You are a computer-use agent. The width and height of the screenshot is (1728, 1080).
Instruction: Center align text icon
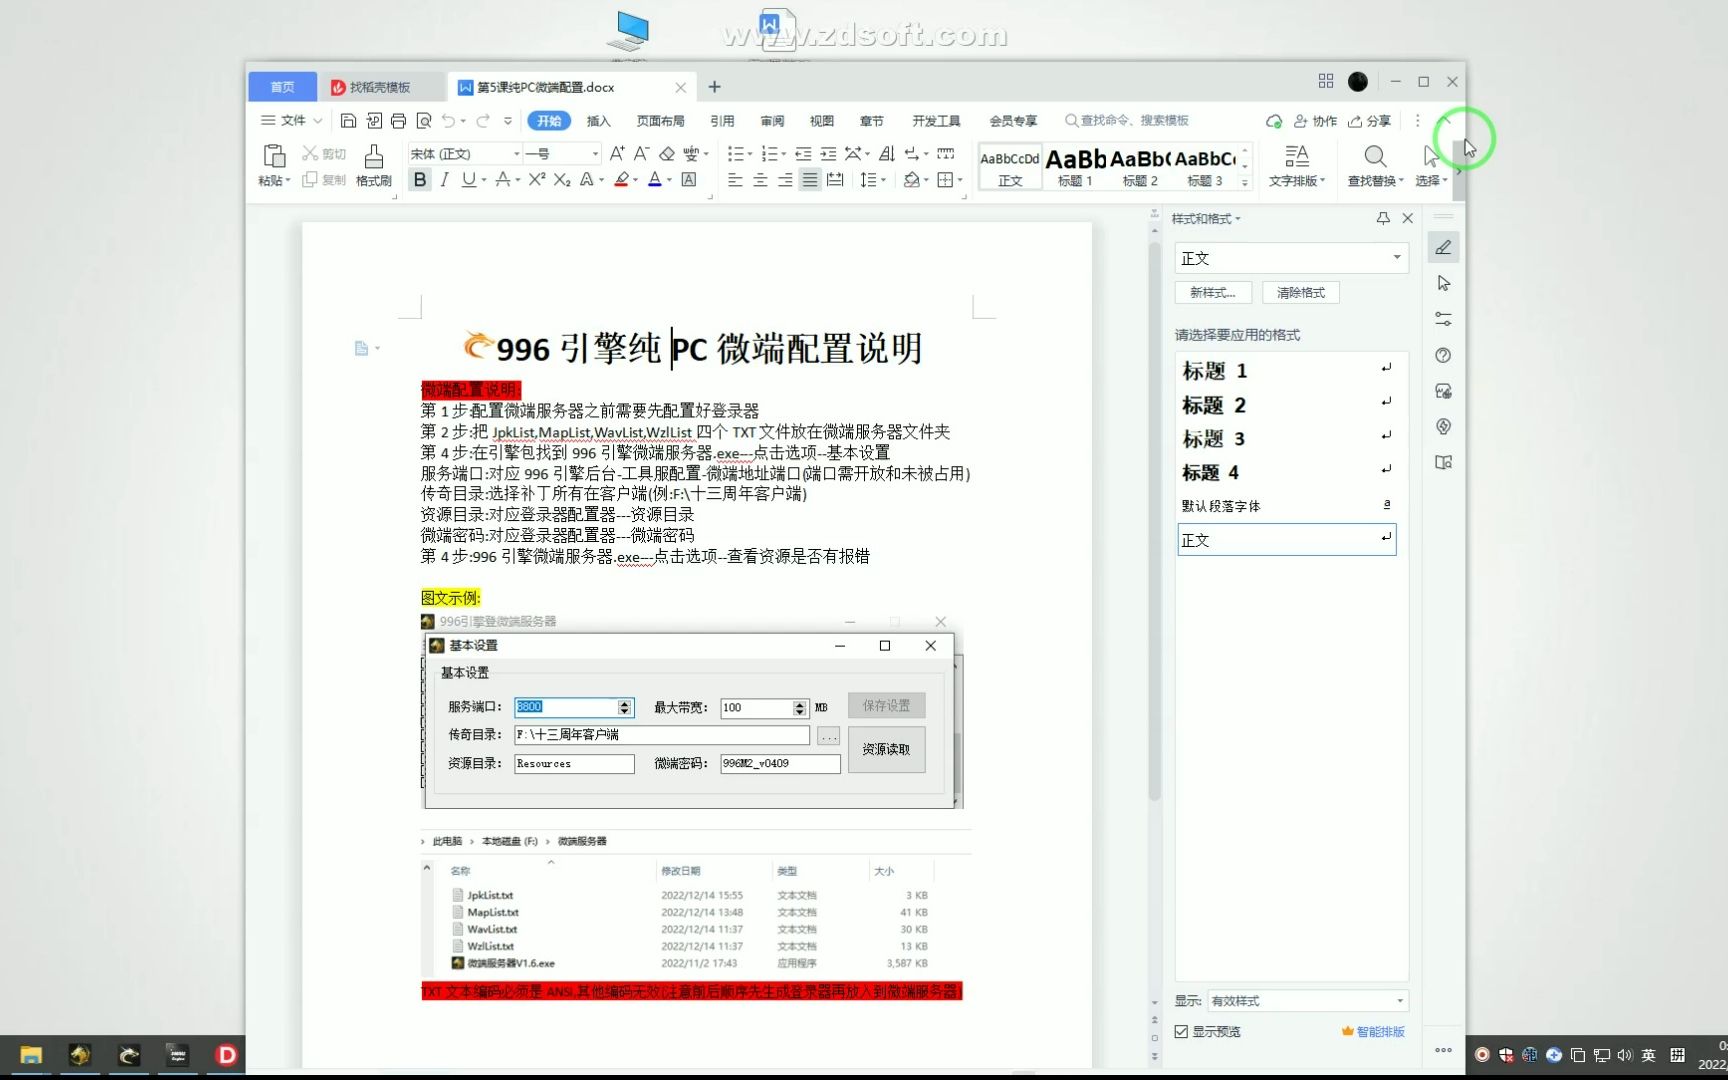[x=760, y=180]
